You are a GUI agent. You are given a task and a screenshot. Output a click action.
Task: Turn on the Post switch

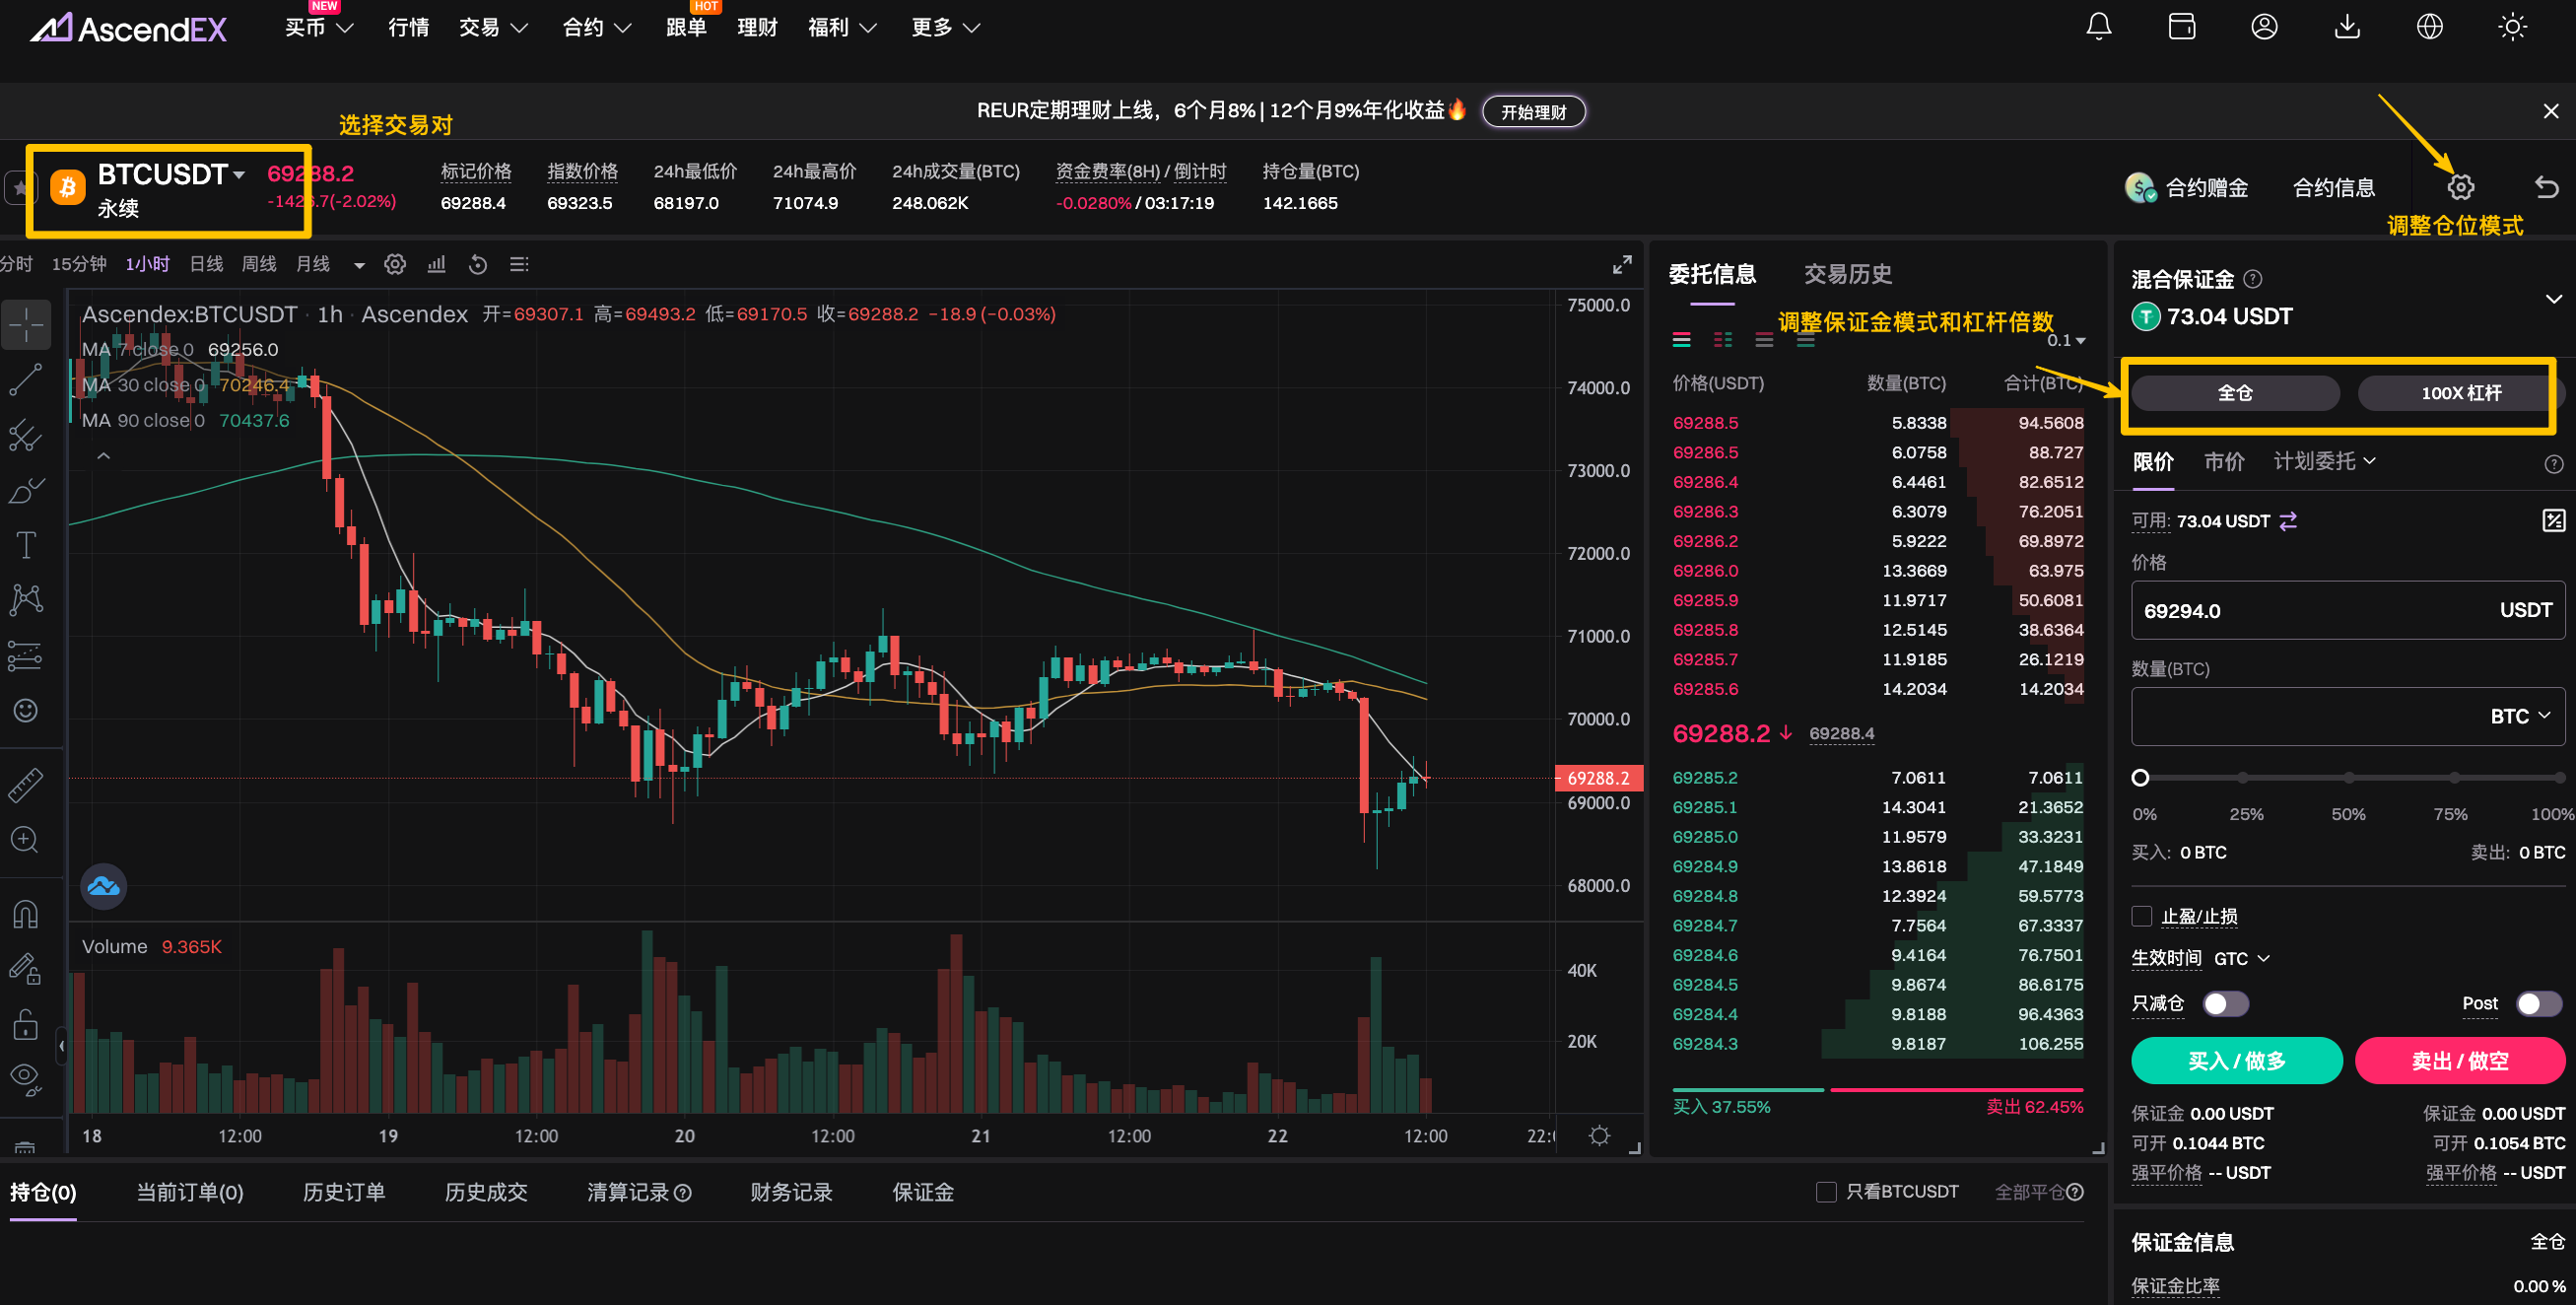pyautogui.click(x=2537, y=1003)
